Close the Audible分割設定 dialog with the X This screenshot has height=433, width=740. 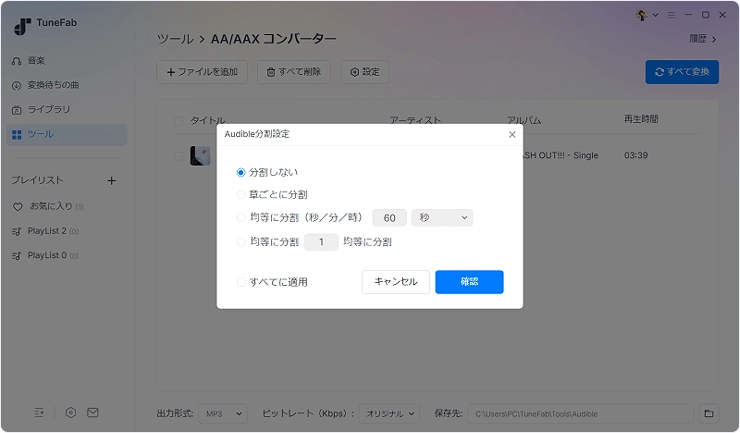tap(512, 135)
